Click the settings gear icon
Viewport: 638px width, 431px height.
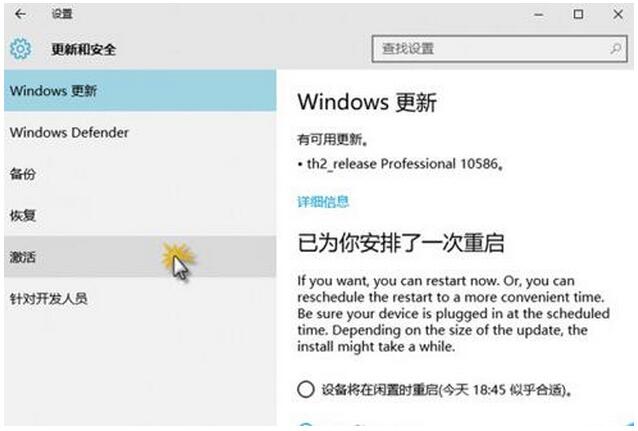point(20,48)
